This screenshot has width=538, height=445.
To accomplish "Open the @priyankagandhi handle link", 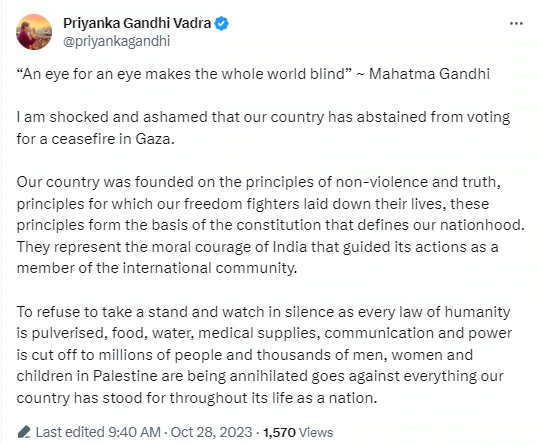I will pyautogui.click(x=117, y=41).
